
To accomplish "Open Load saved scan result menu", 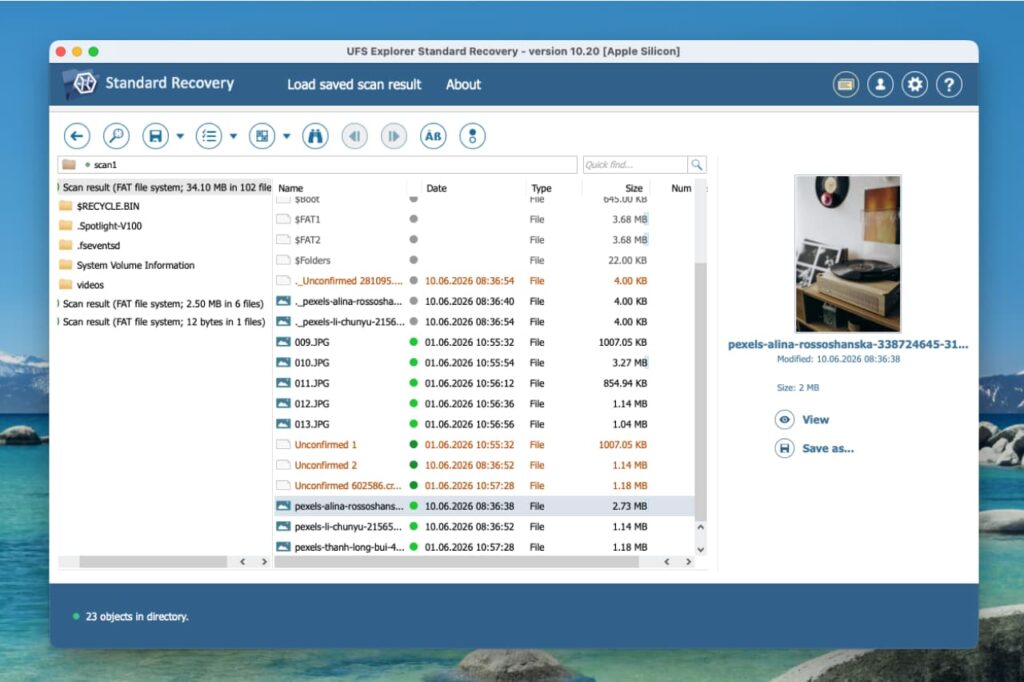I will coord(354,84).
